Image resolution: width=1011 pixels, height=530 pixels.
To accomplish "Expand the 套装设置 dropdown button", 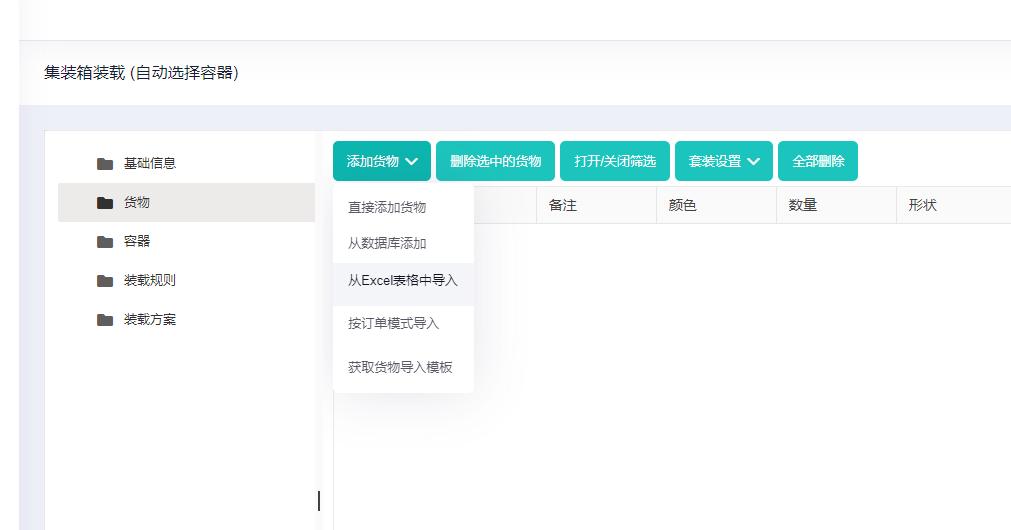I will (x=723, y=161).
